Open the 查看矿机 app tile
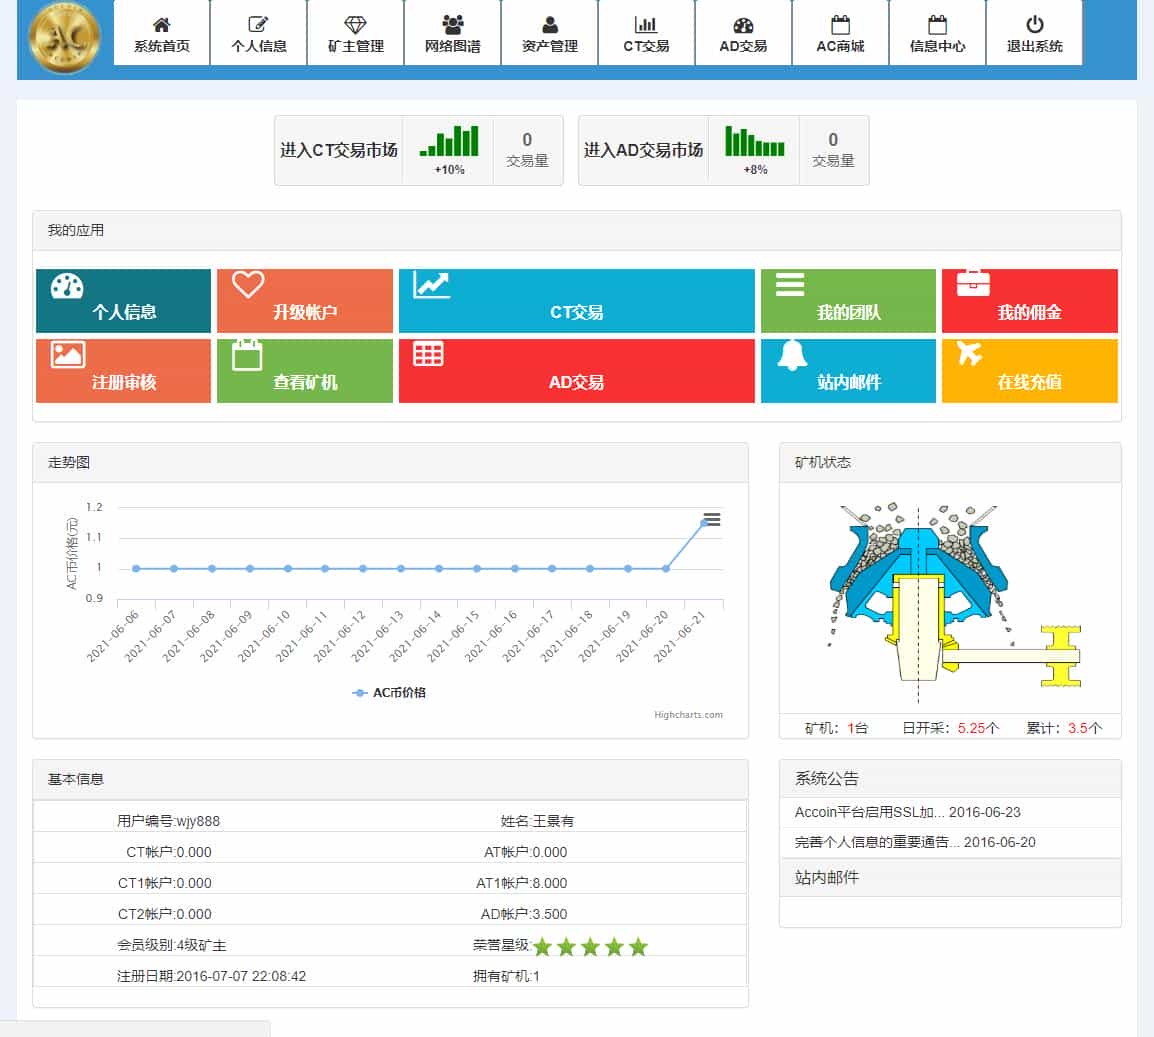 click(305, 371)
